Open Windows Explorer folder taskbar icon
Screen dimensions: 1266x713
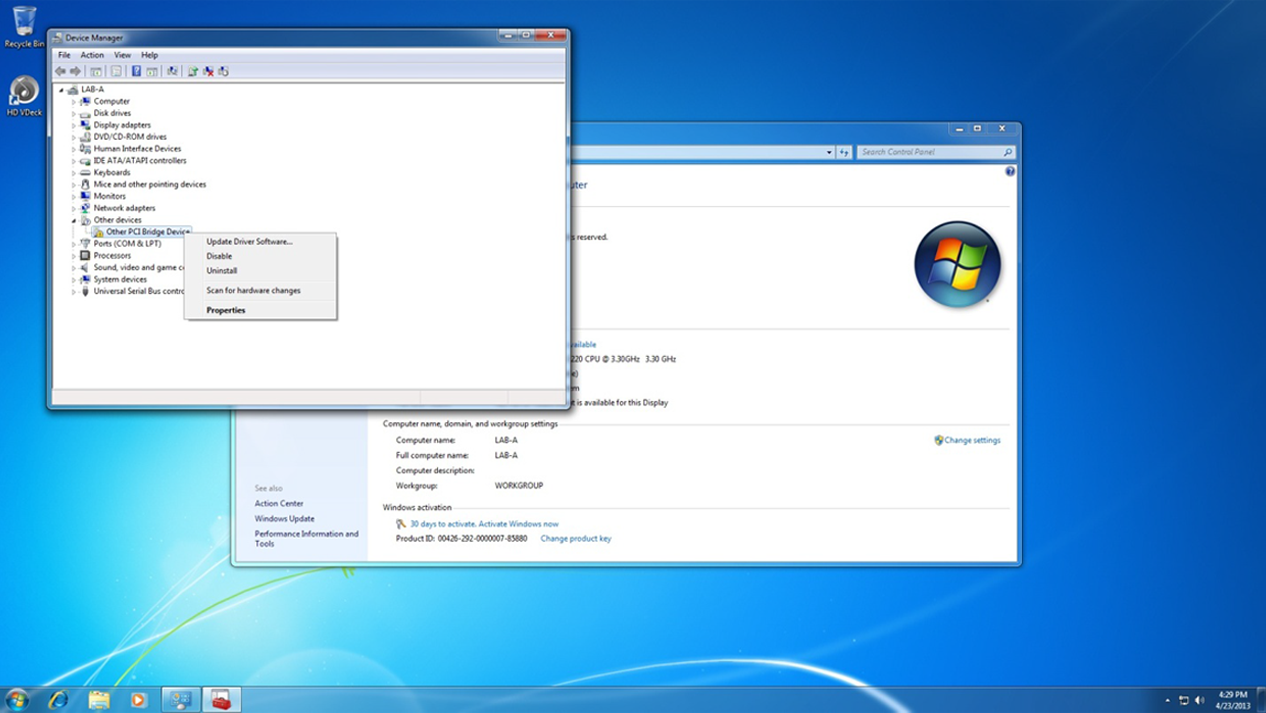[x=99, y=699]
